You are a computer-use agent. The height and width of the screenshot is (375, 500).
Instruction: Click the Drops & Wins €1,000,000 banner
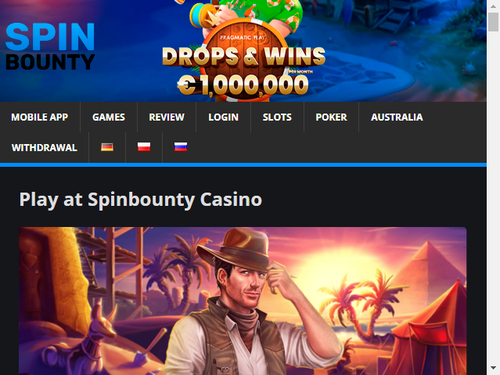[x=243, y=51]
